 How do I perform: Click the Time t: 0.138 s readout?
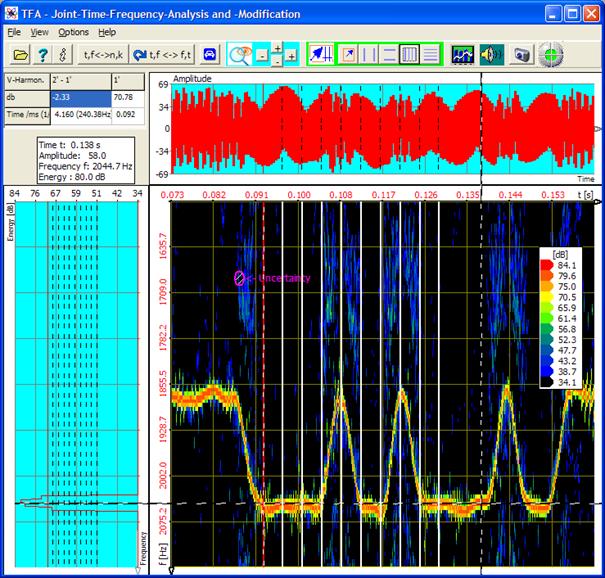point(69,145)
